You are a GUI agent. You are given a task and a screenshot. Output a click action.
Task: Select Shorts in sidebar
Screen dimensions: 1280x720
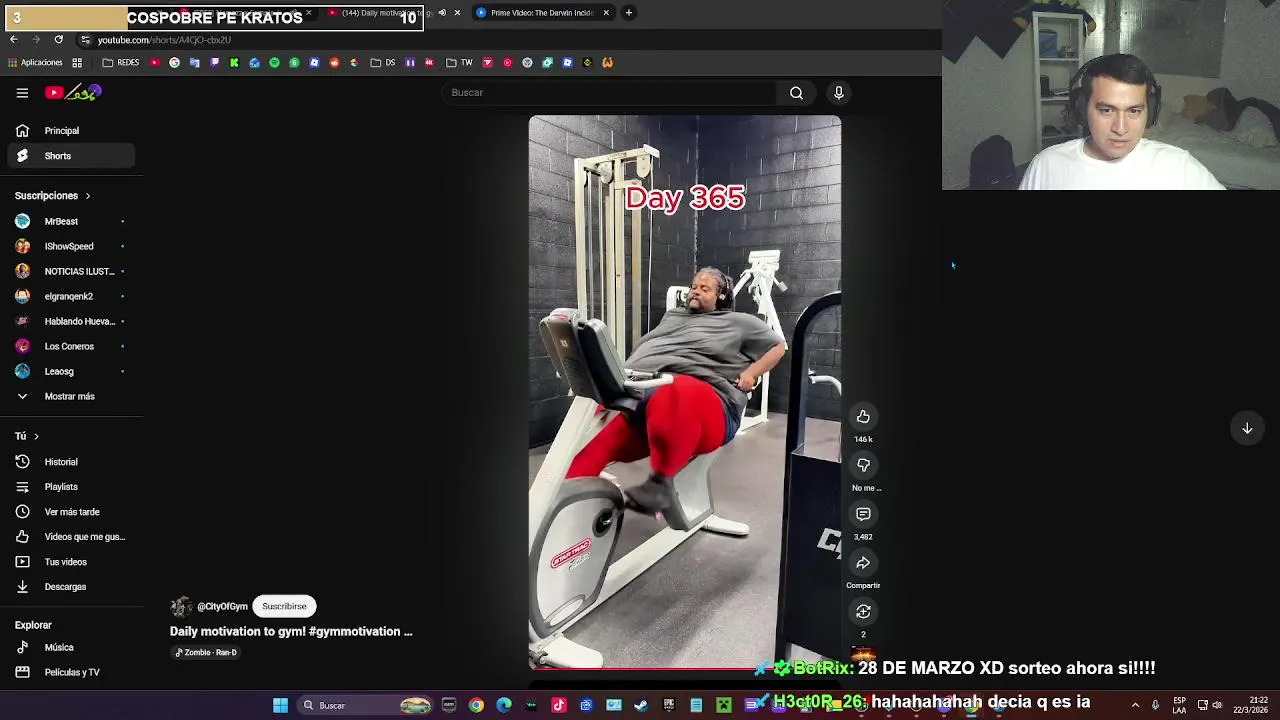(x=70, y=156)
